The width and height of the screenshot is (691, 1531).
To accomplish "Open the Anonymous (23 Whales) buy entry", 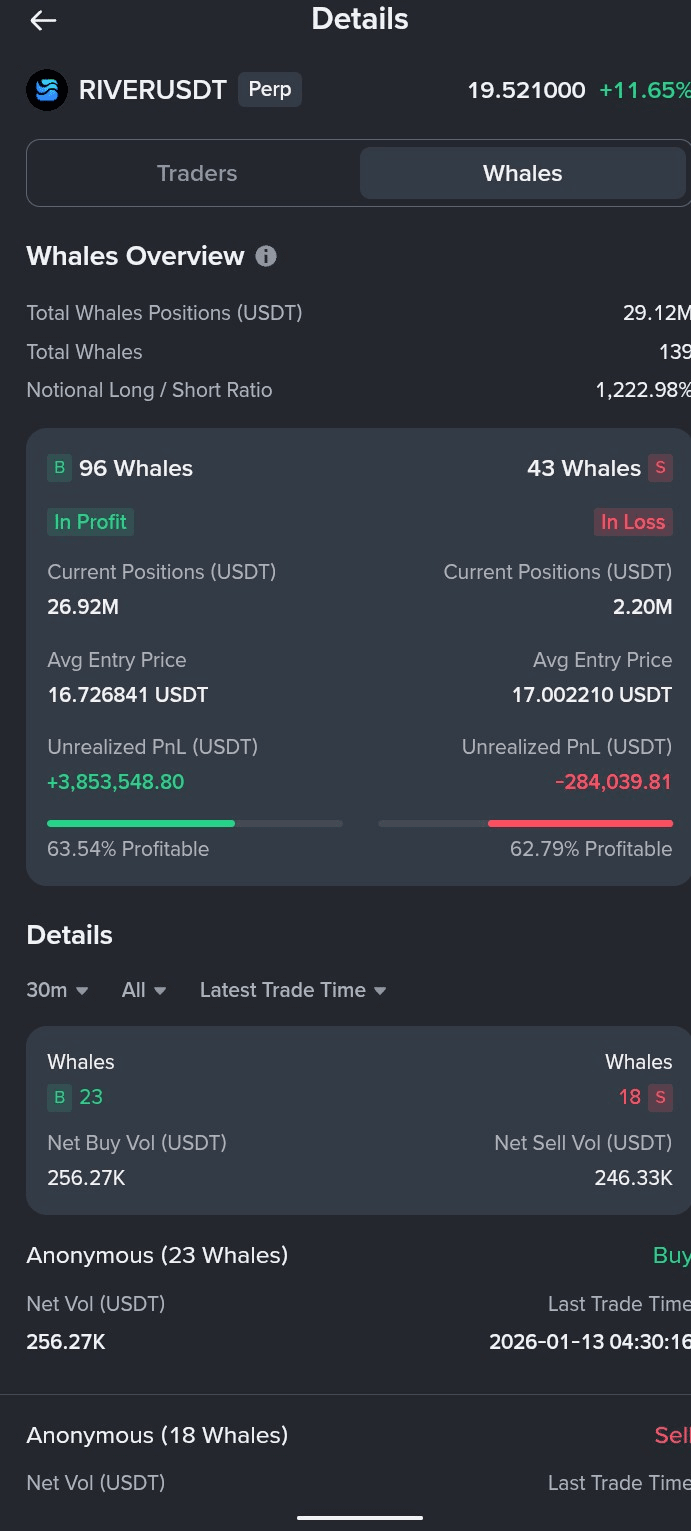I will (157, 1255).
